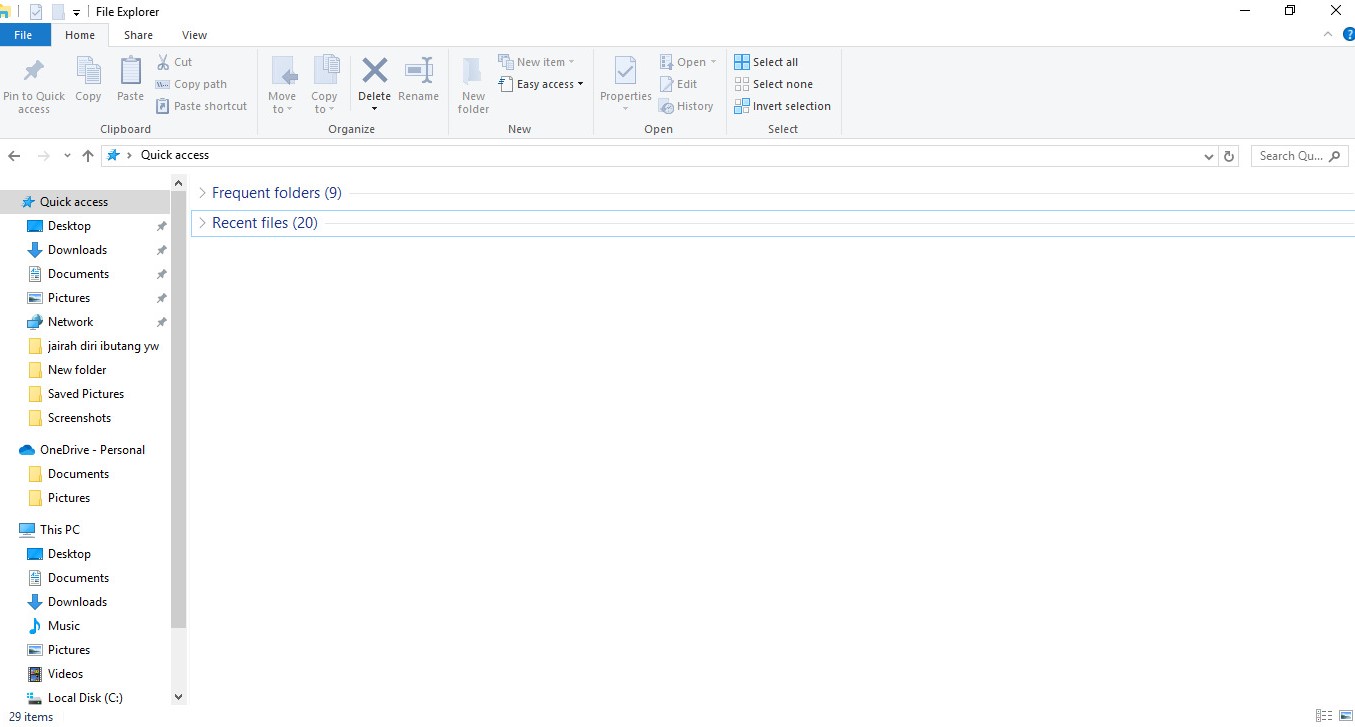Go up one level arrow

tap(88, 156)
